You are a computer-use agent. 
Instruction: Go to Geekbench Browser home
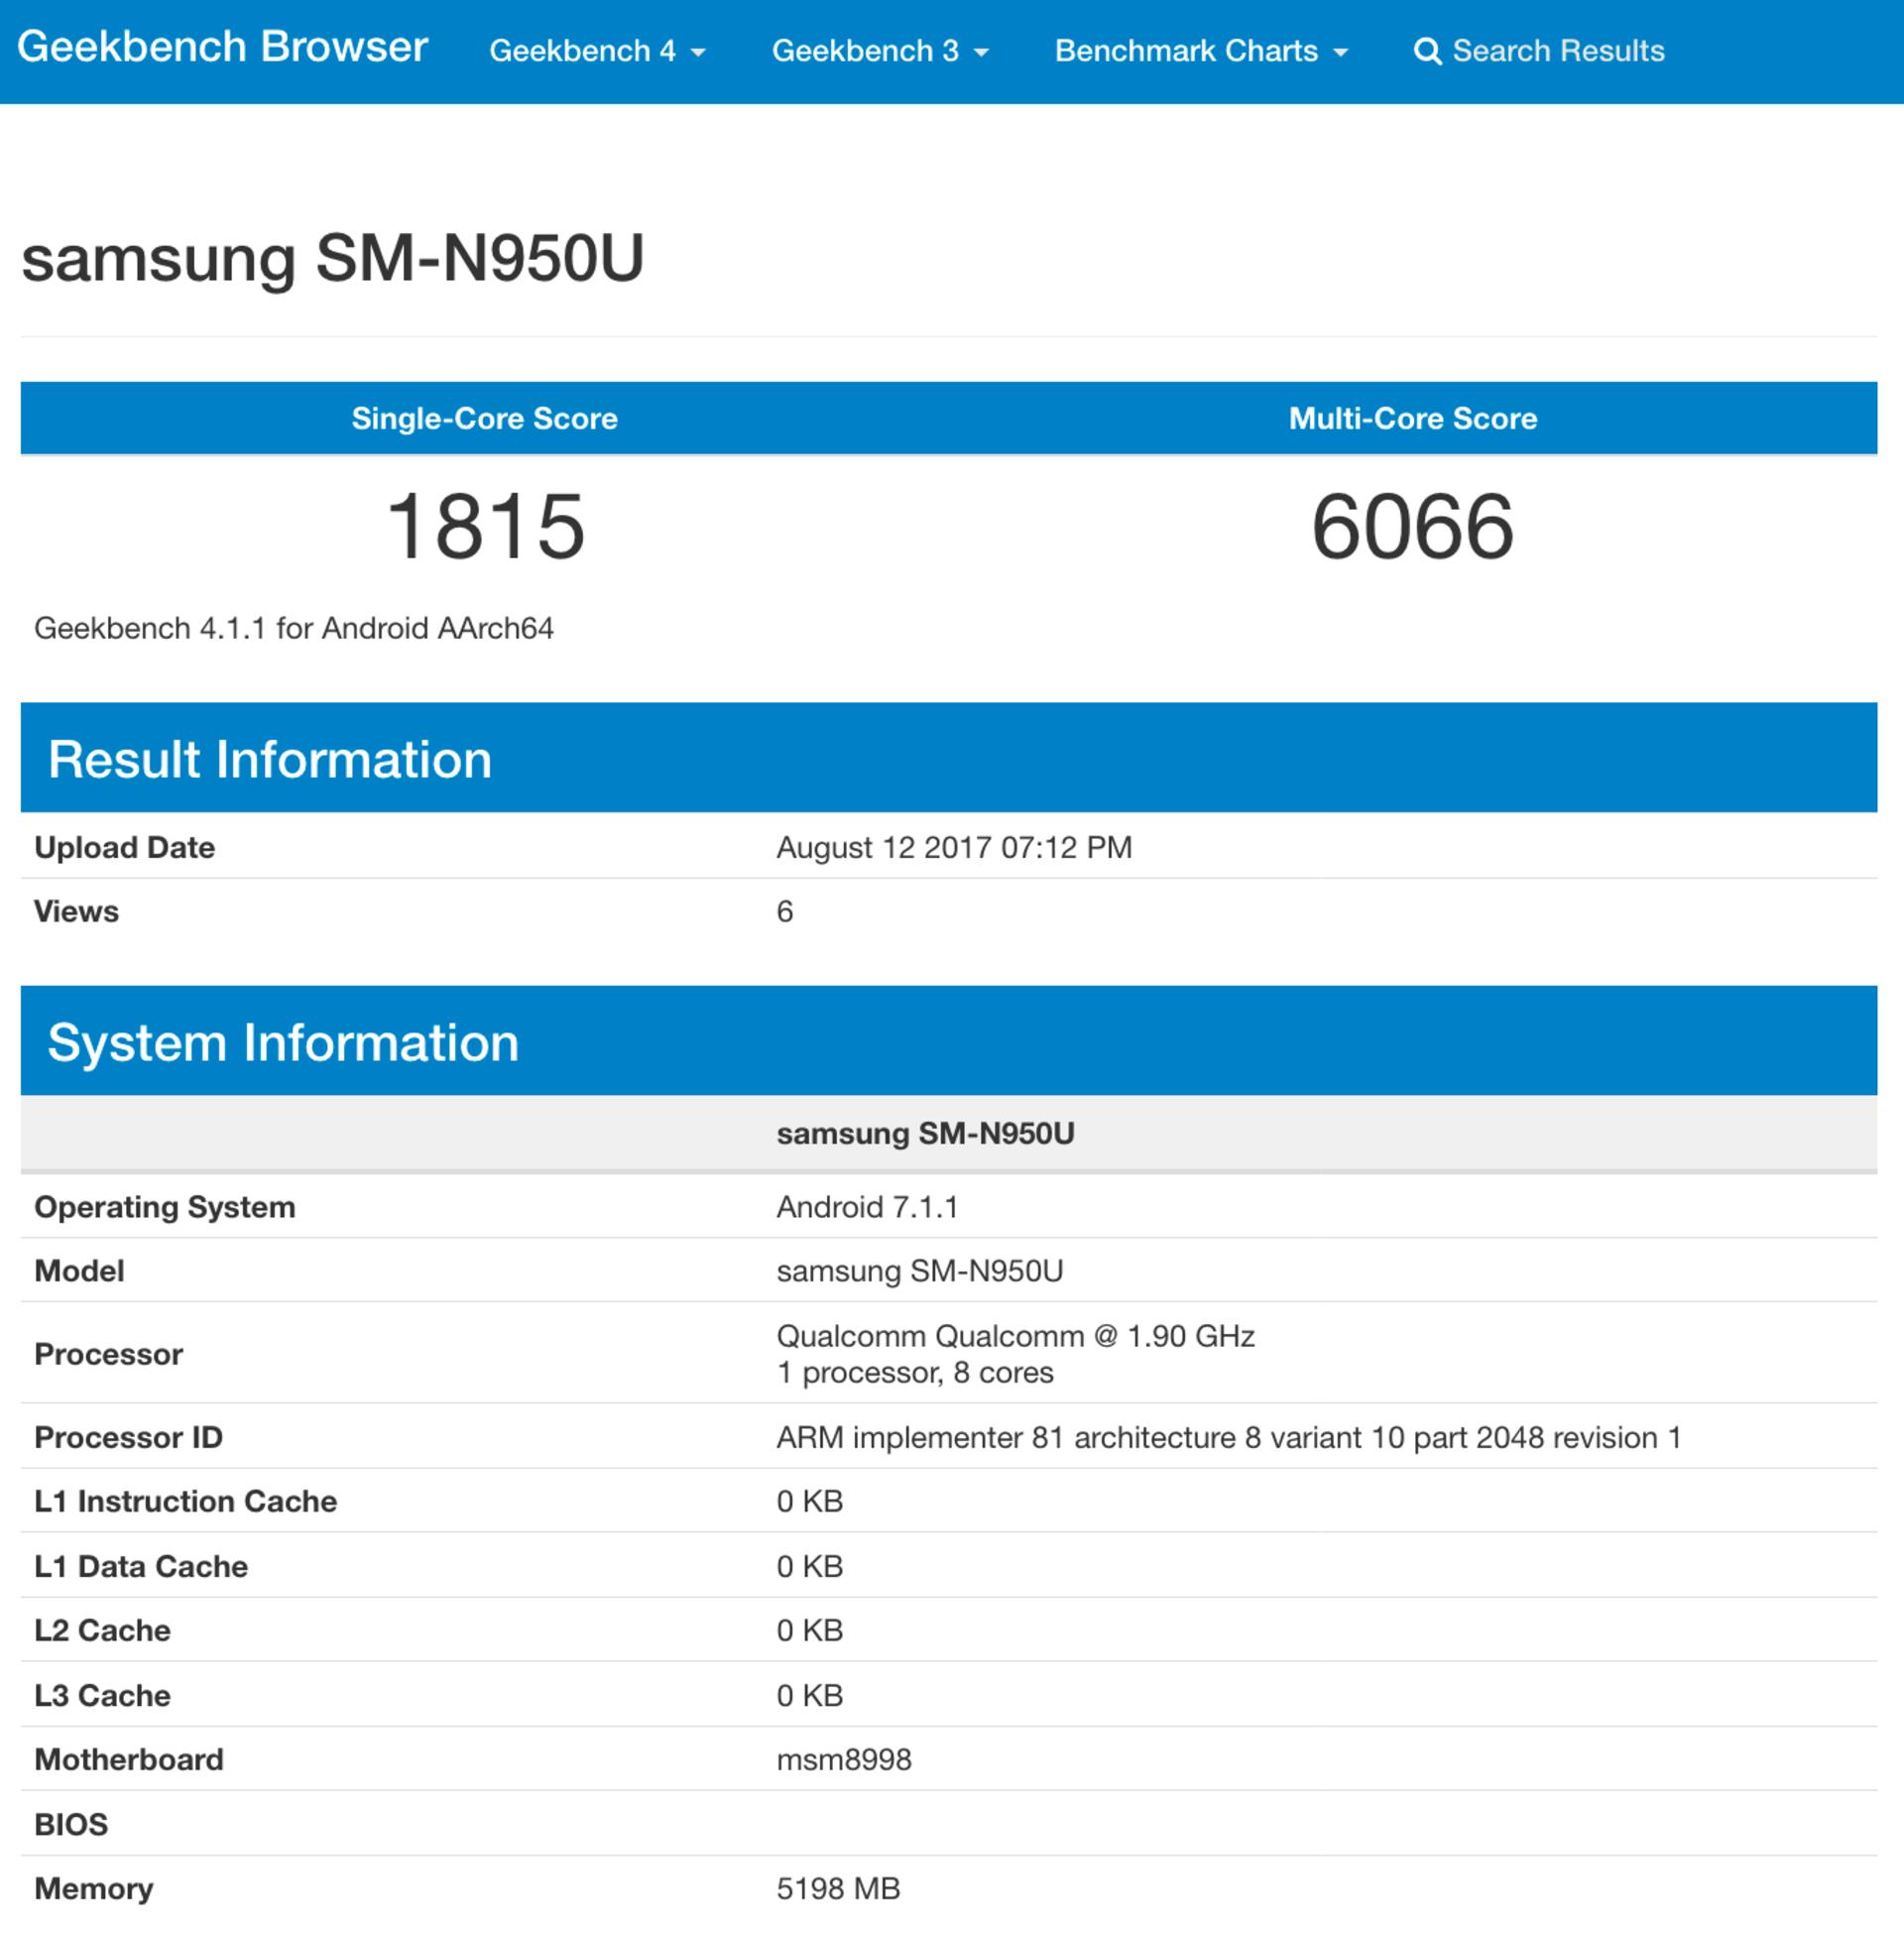click(222, 48)
